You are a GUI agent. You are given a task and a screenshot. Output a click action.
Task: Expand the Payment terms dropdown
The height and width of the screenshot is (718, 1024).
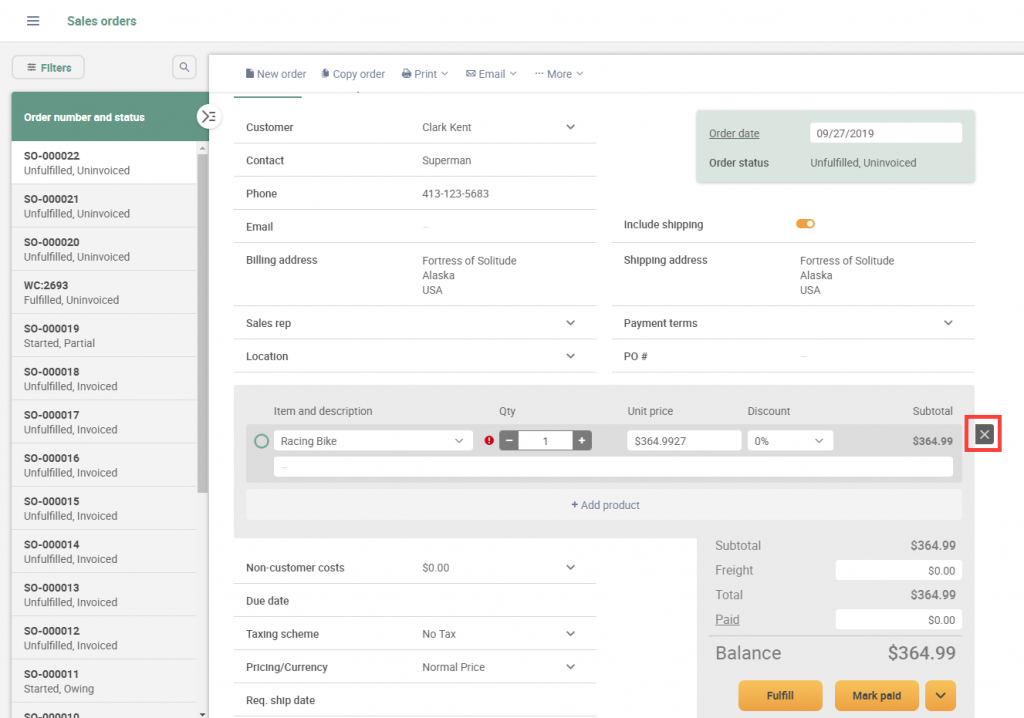tap(948, 323)
